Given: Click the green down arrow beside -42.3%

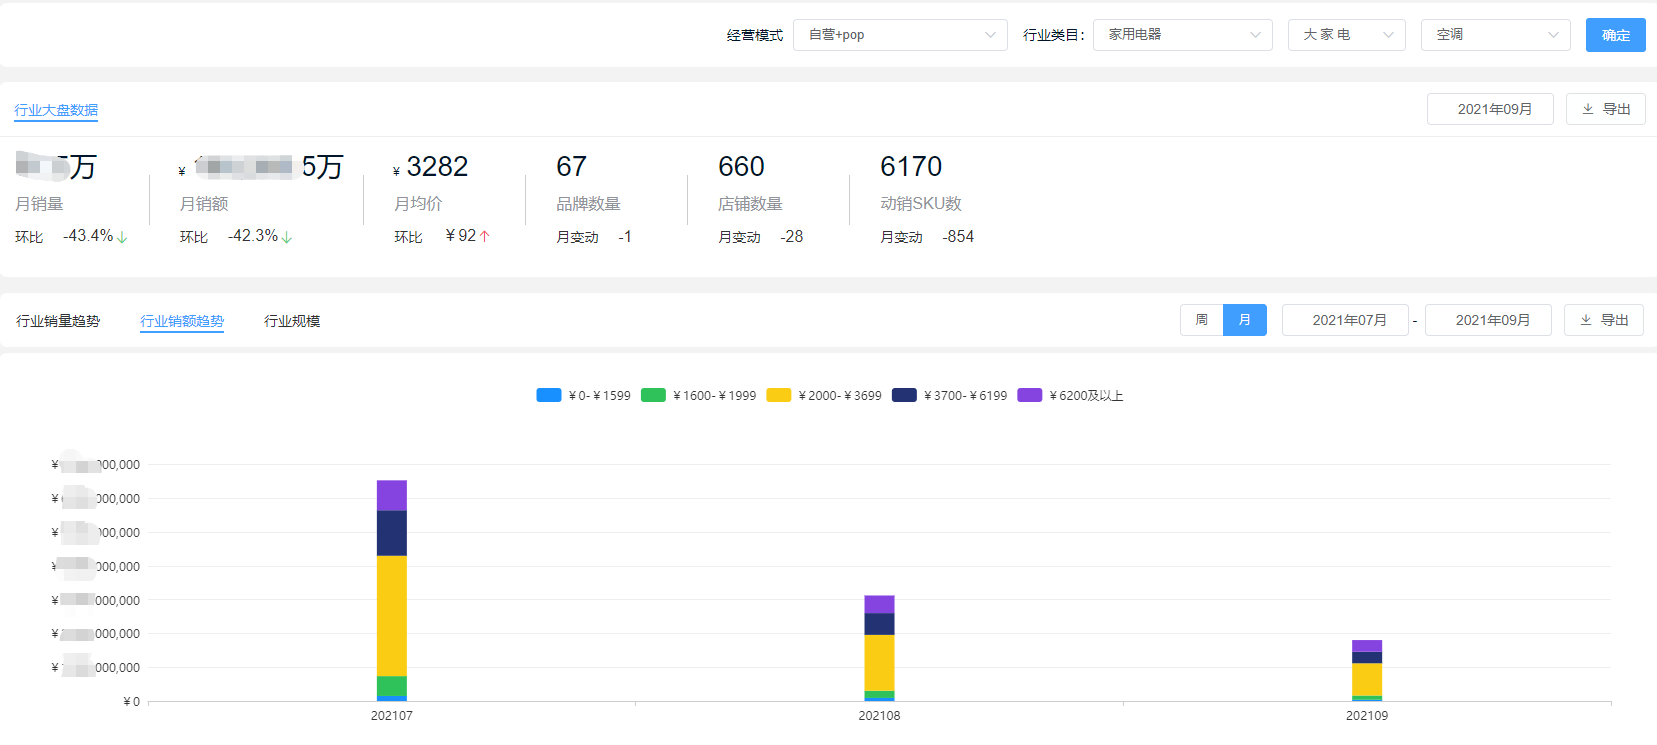Looking at the screenshot, I should click(287, 237).
